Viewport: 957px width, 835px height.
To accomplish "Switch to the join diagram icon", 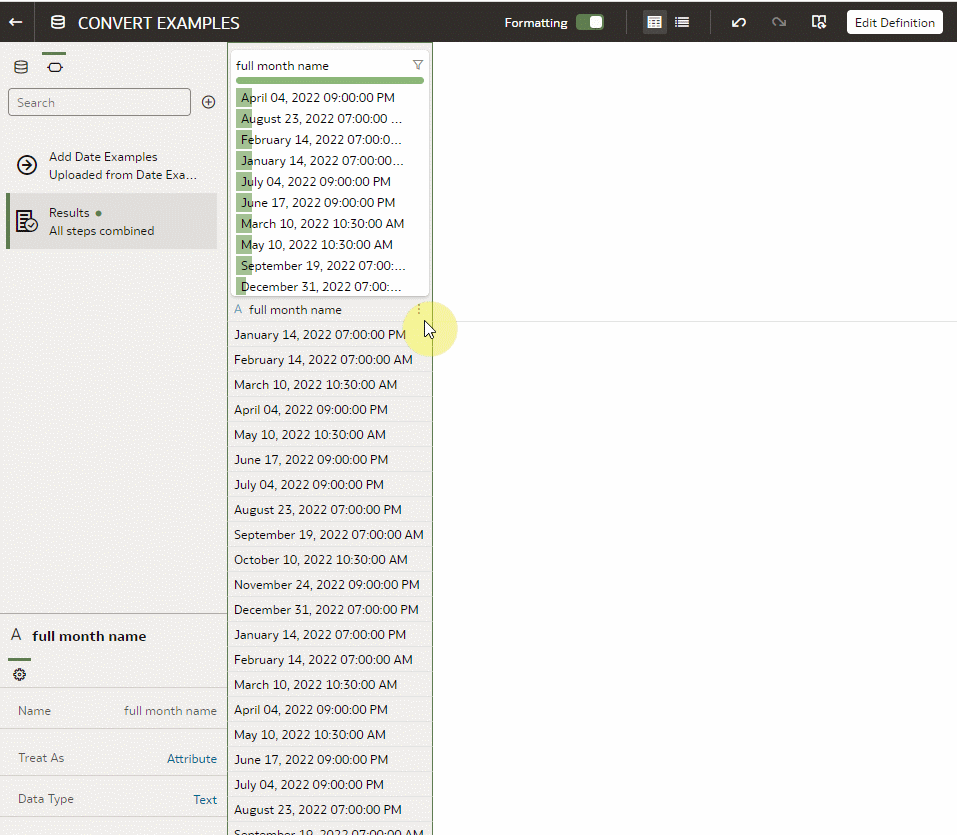I will click(54, 65).
